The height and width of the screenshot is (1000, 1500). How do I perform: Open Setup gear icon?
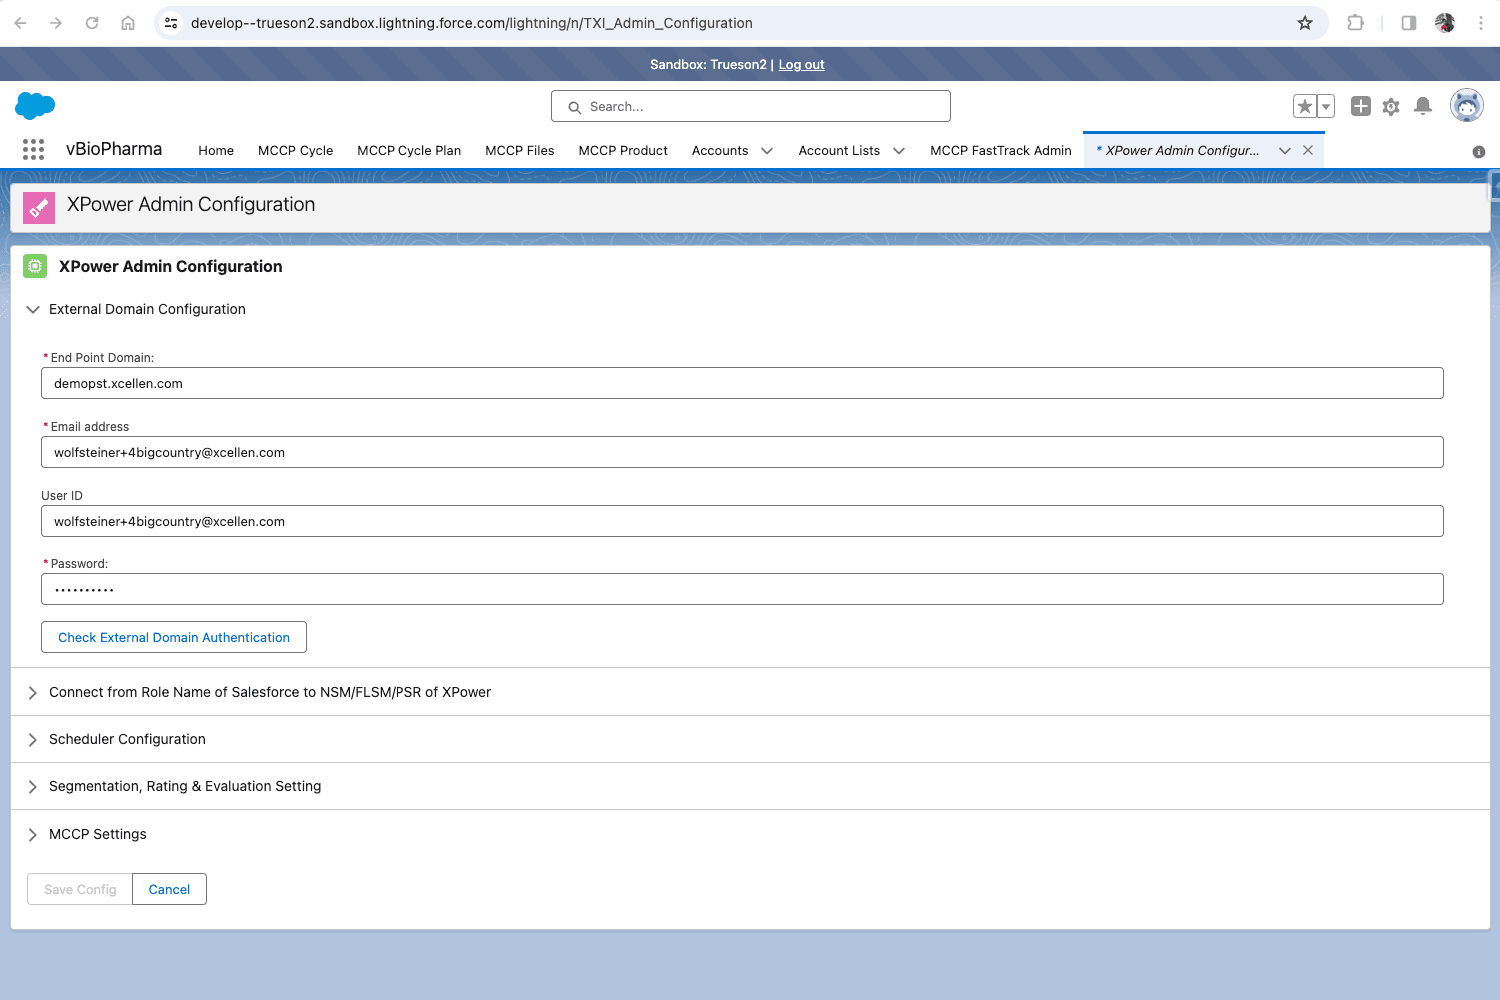tap(1391, 106)
